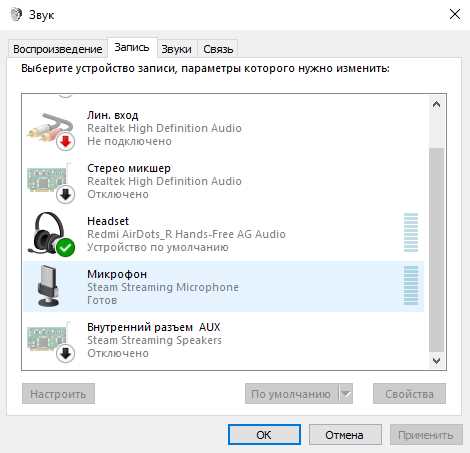Click the Отмена button

pos(345,435)
